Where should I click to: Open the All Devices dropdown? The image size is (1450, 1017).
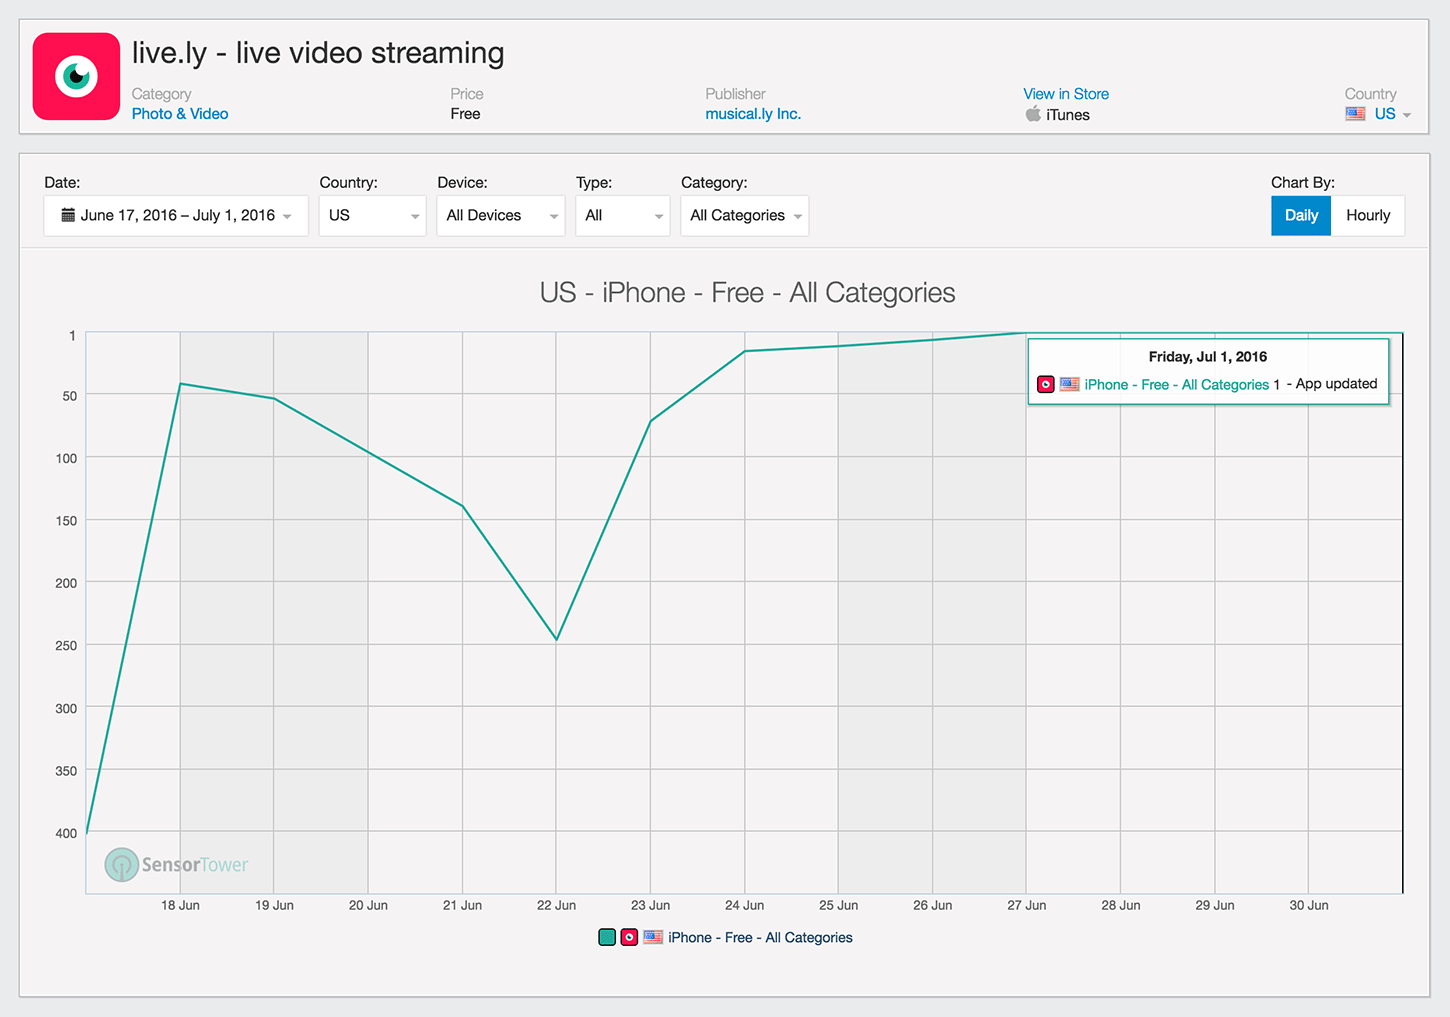(x=501, y=216)
